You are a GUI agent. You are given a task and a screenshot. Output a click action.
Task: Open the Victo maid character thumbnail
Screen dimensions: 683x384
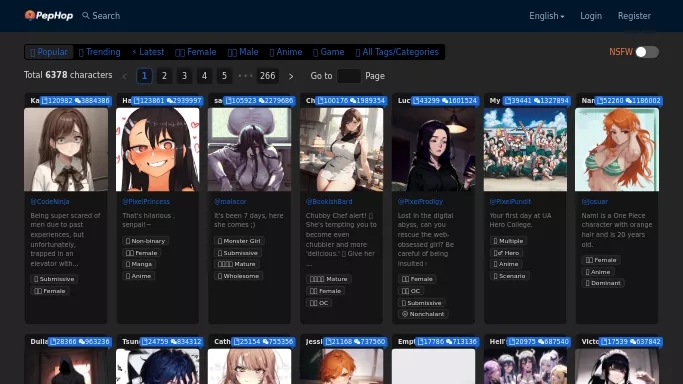617,366
